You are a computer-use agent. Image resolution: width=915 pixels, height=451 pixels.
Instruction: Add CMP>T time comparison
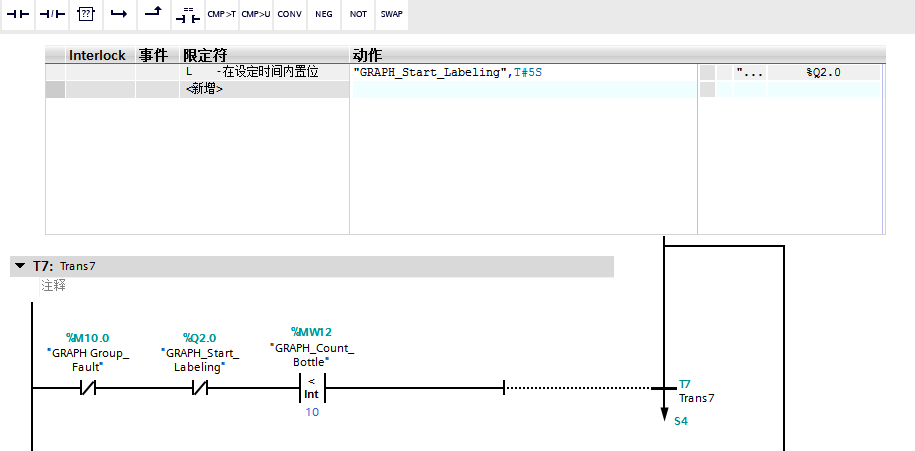[x=222, y=15]
